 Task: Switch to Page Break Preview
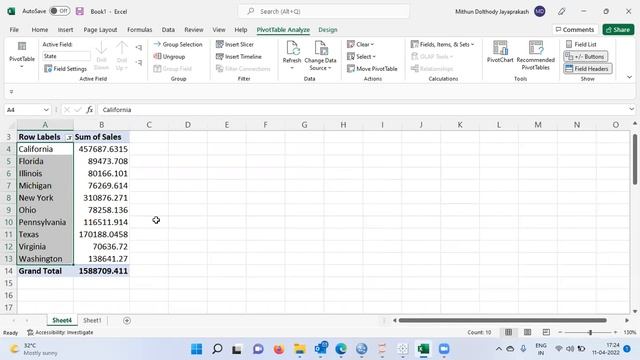tap(546, 332)
